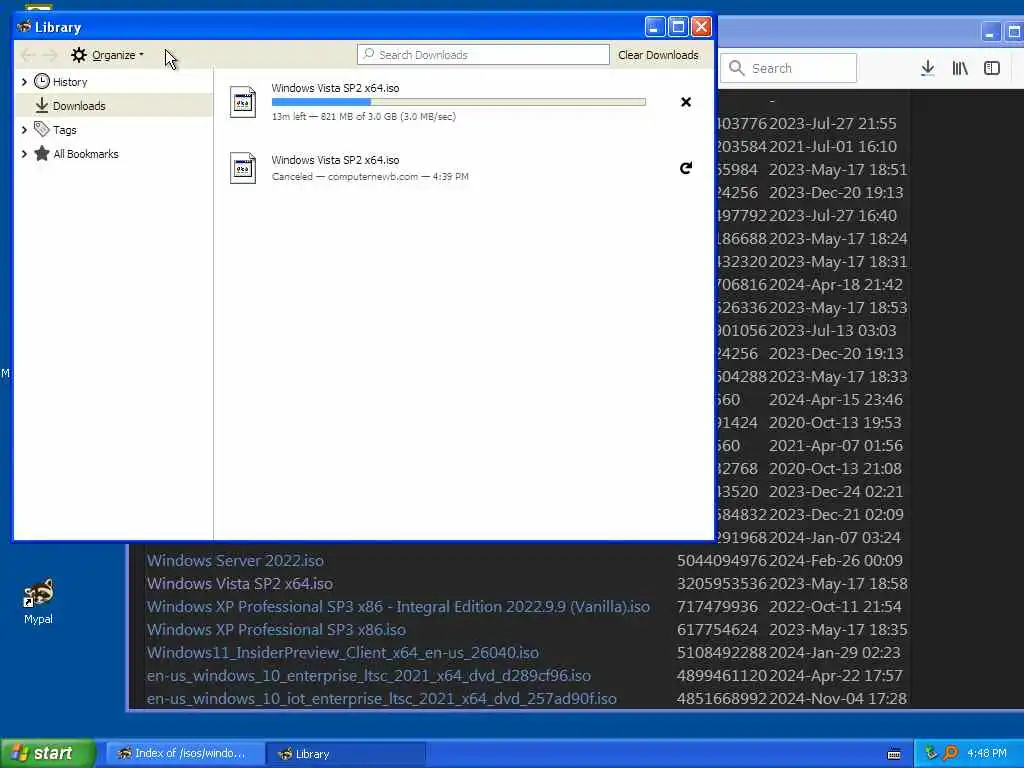Image resolution: width=1024 pixels, height=768 pixels.
Task: Click the file icon of the downloading ISO
Action: coord(243,102)
